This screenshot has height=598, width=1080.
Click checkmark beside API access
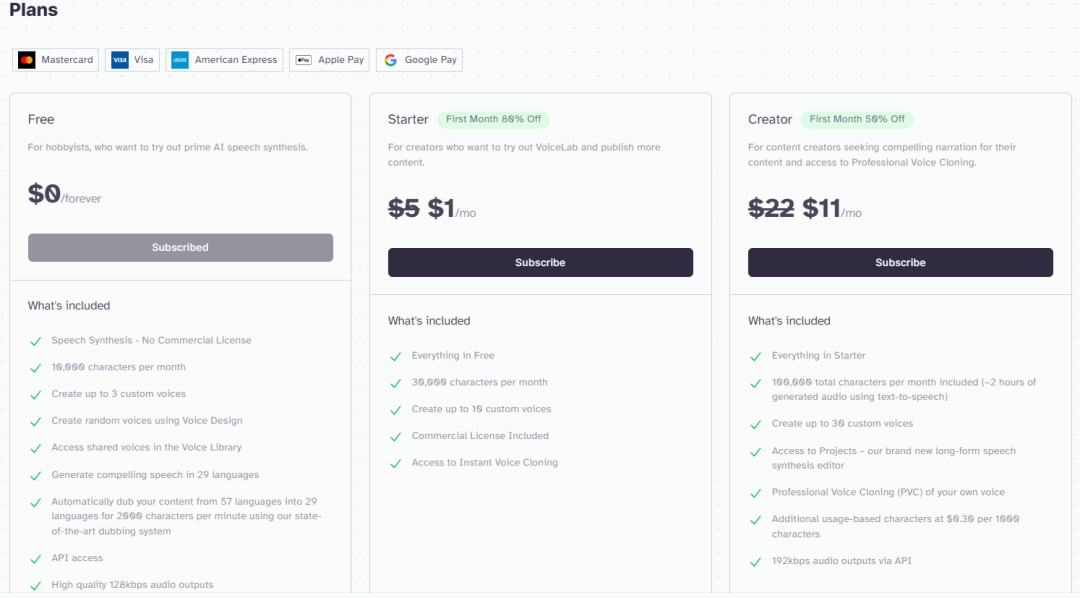pyautogui.click(x=36, y=559)
